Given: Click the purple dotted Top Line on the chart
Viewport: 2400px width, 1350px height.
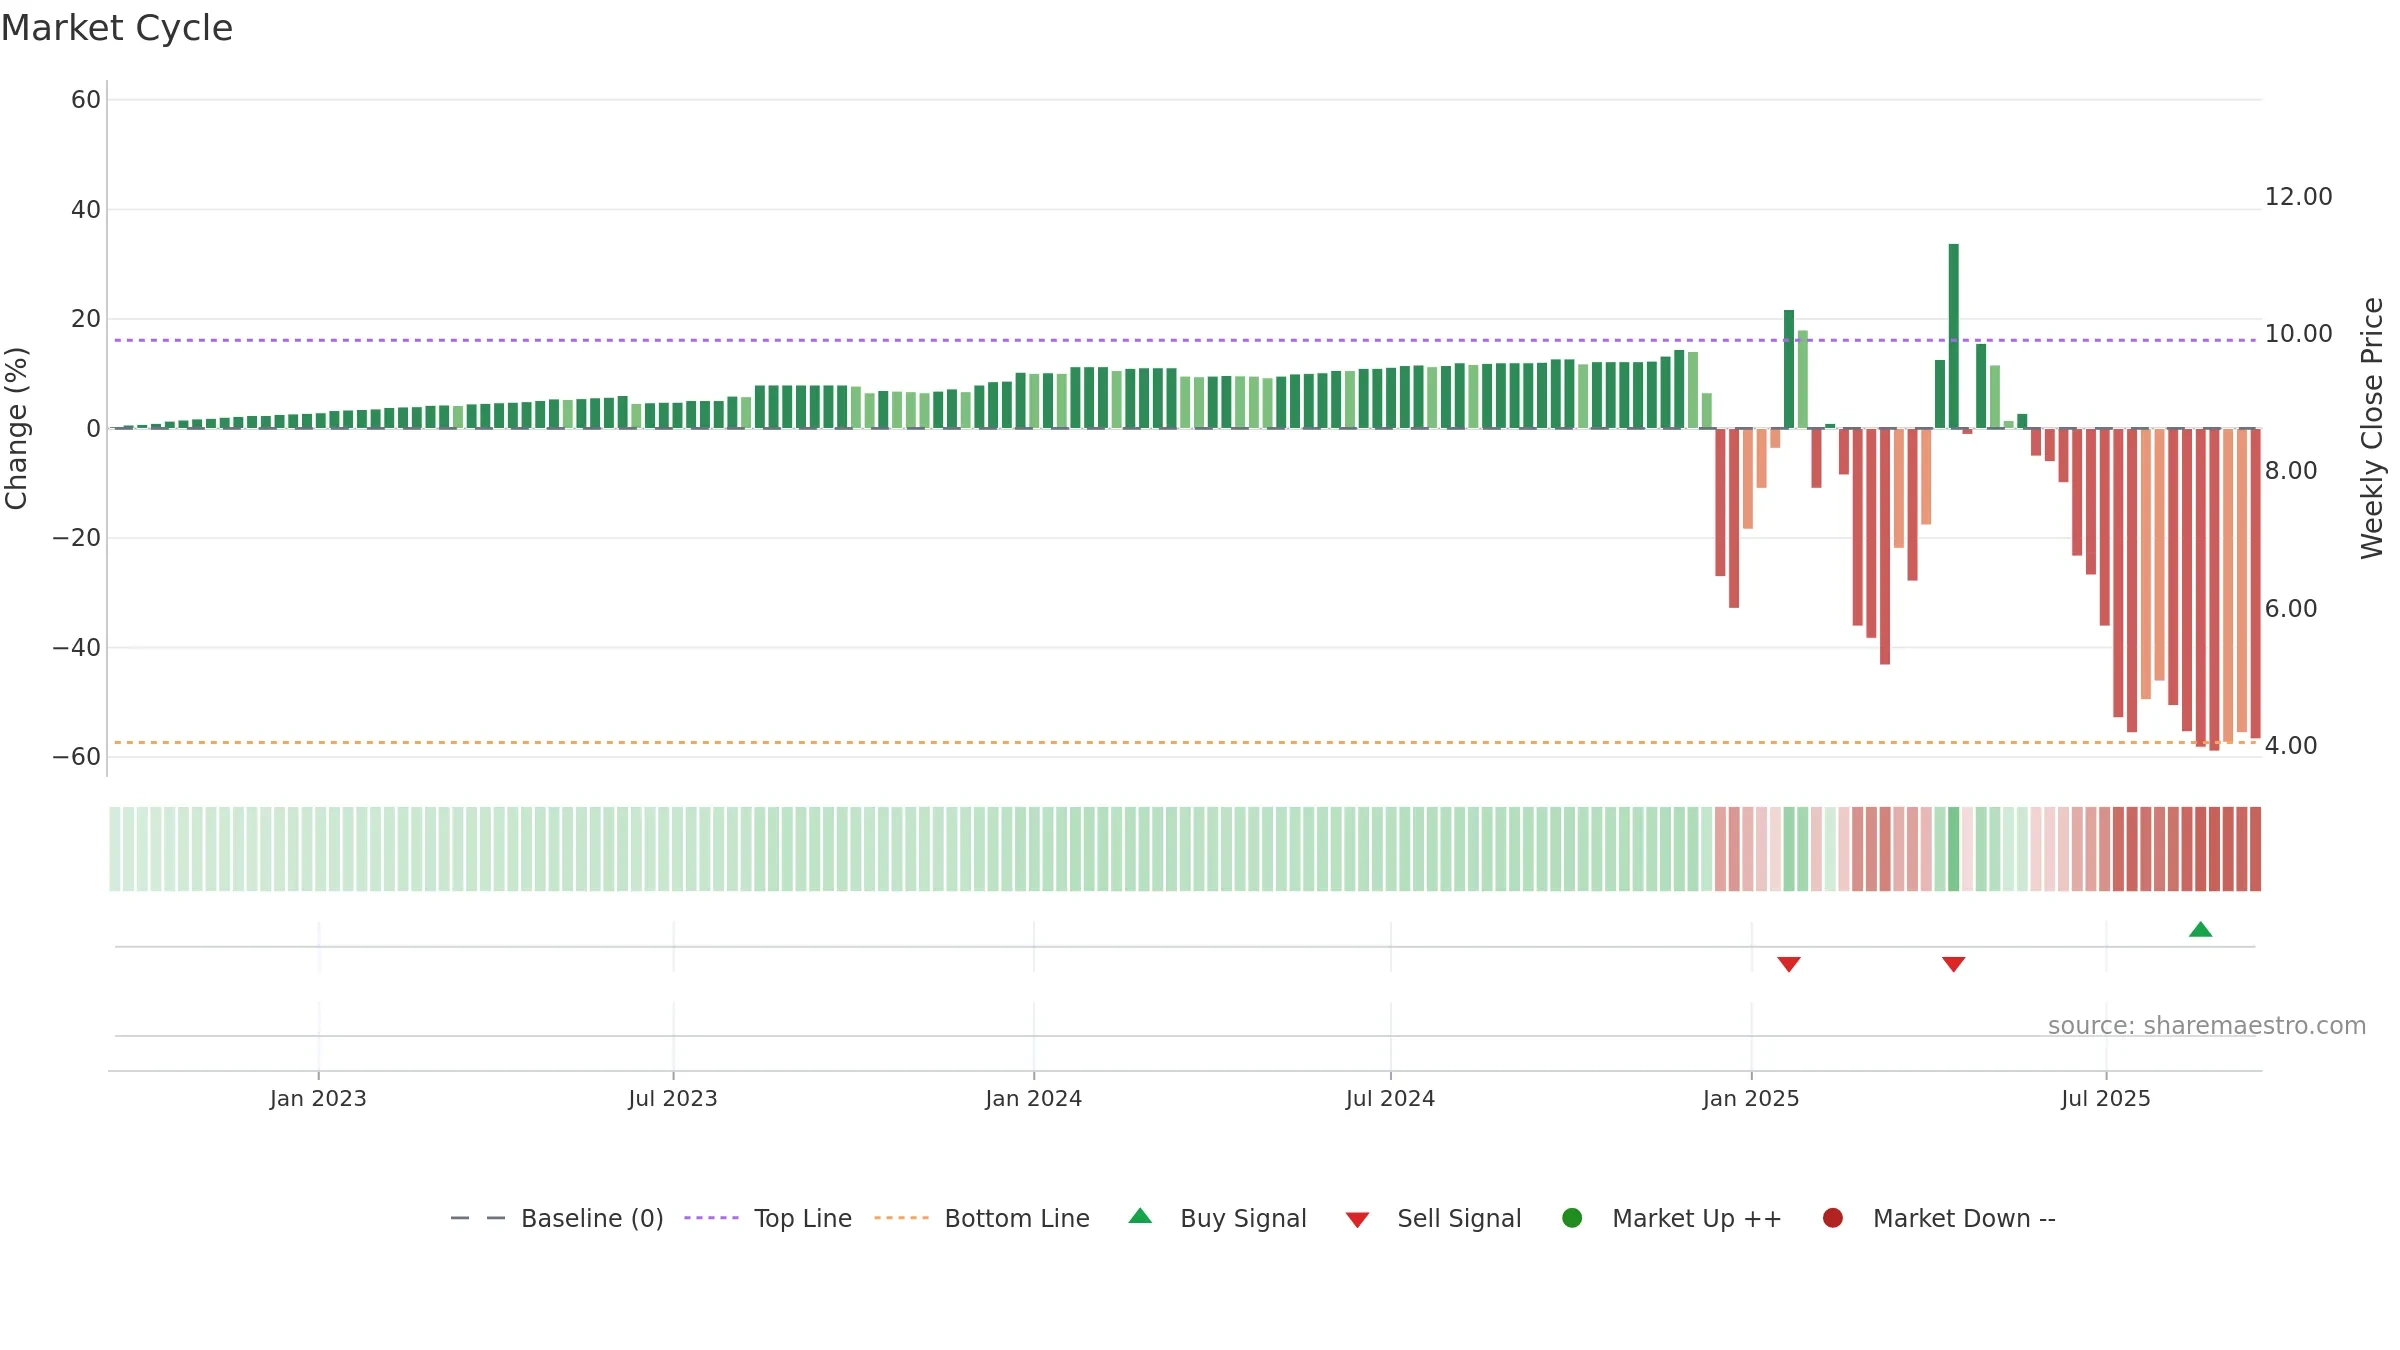Looking at the screenshot, I should pos(1185,340).
